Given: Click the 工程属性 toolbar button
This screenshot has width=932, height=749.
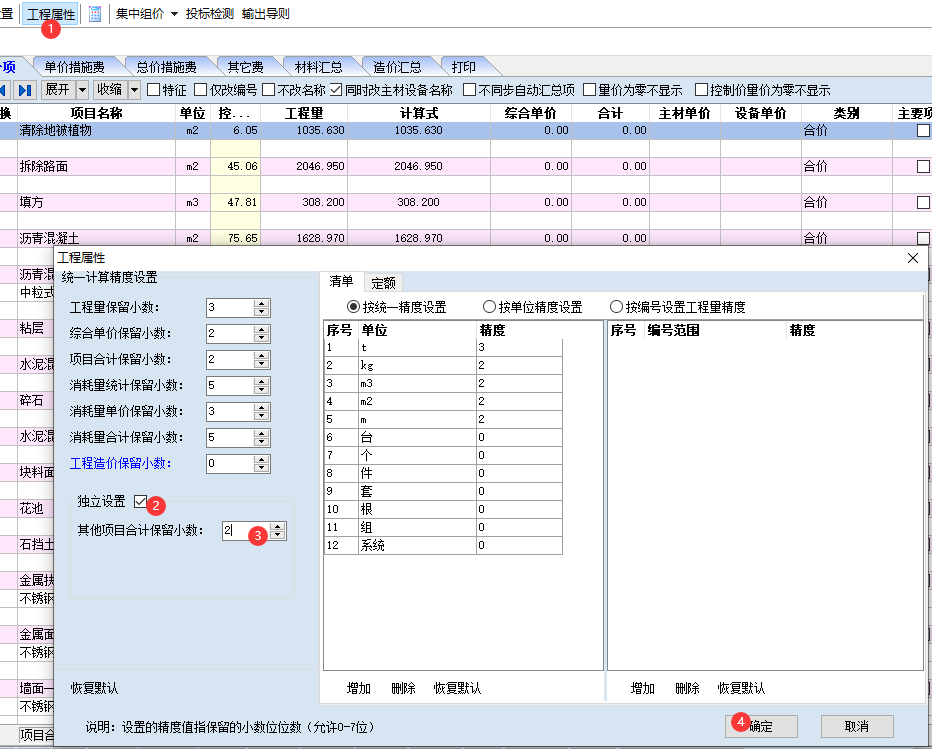Looking at the screenshot, I should 50,14.
